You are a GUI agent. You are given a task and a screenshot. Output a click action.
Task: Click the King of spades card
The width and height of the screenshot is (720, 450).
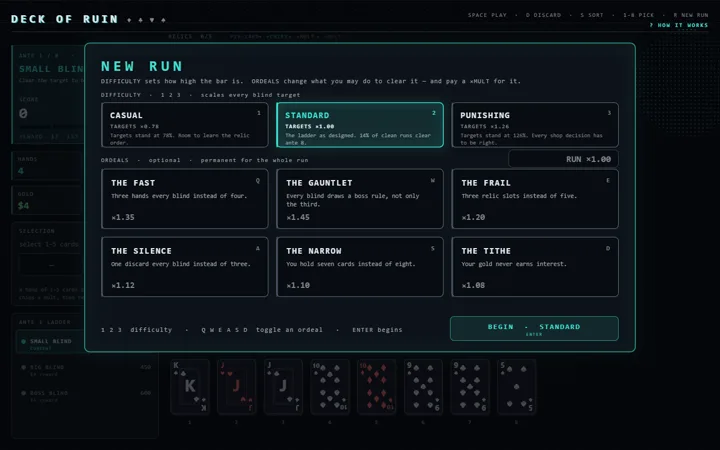[190, 387]
